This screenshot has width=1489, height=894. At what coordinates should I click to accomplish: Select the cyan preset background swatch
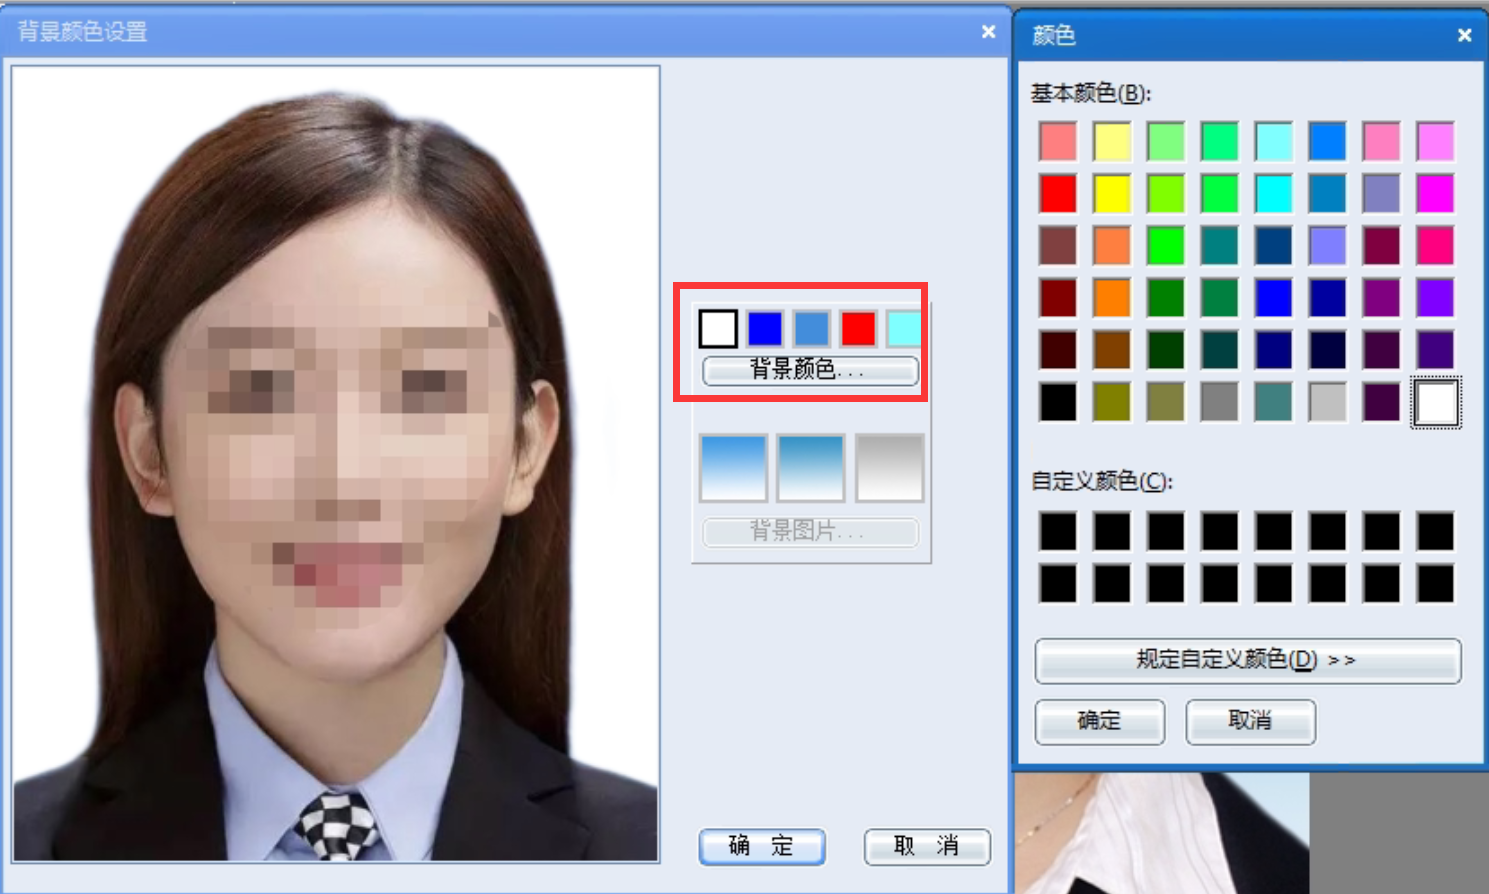click(901, 328)
